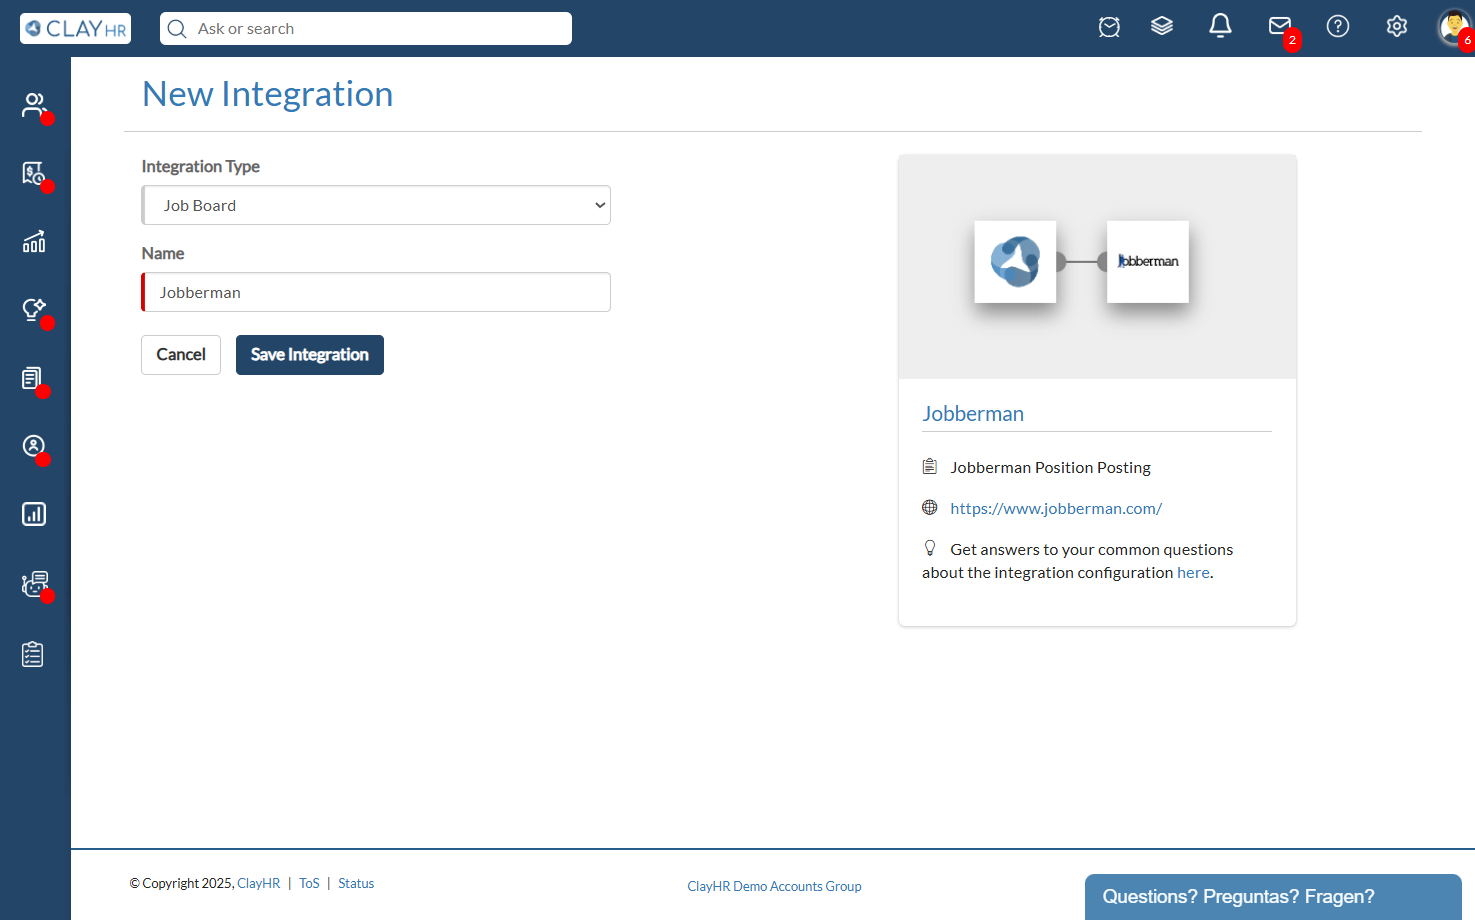This screenshot has height=920, width=1475.
Task: Open the ClayHR footer link
Action: pyautogui.click(x=259, y=884)
